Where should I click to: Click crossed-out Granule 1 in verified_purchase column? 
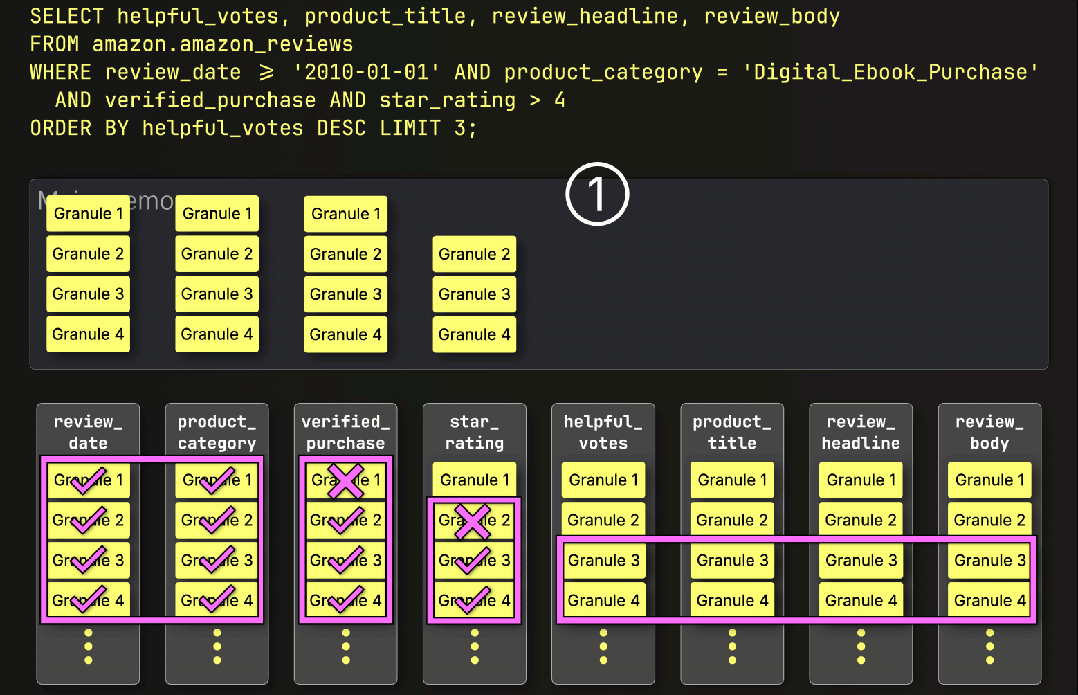345,480
